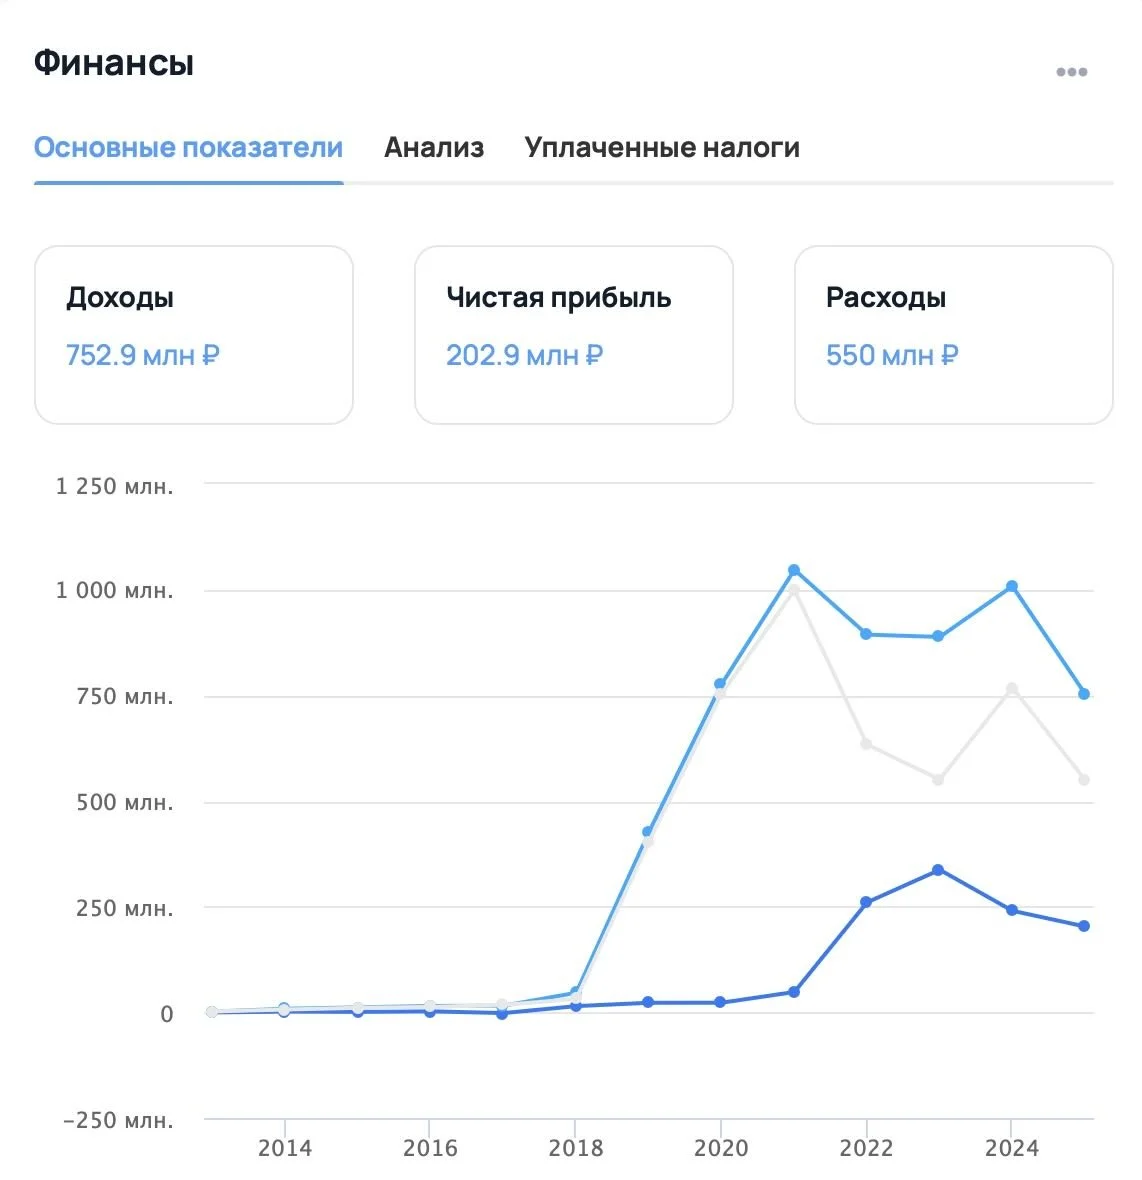
Task: Click the income data point for 2019
Action: pyautogui.click(x=648, y=832)
